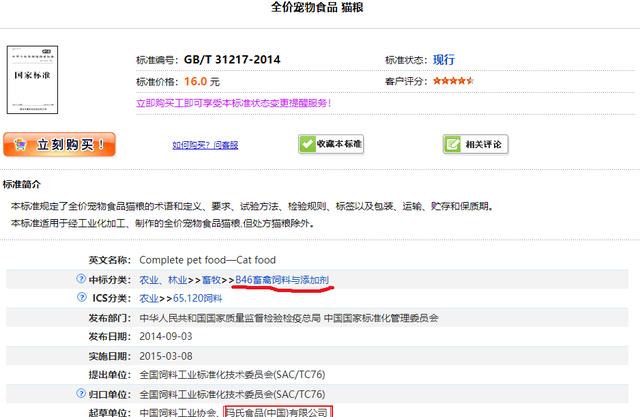Click 中国饲料工业协会 in drafting units
Image resolution: width=640 pixels, height=417 pixels.
click(x=178, y=413)
